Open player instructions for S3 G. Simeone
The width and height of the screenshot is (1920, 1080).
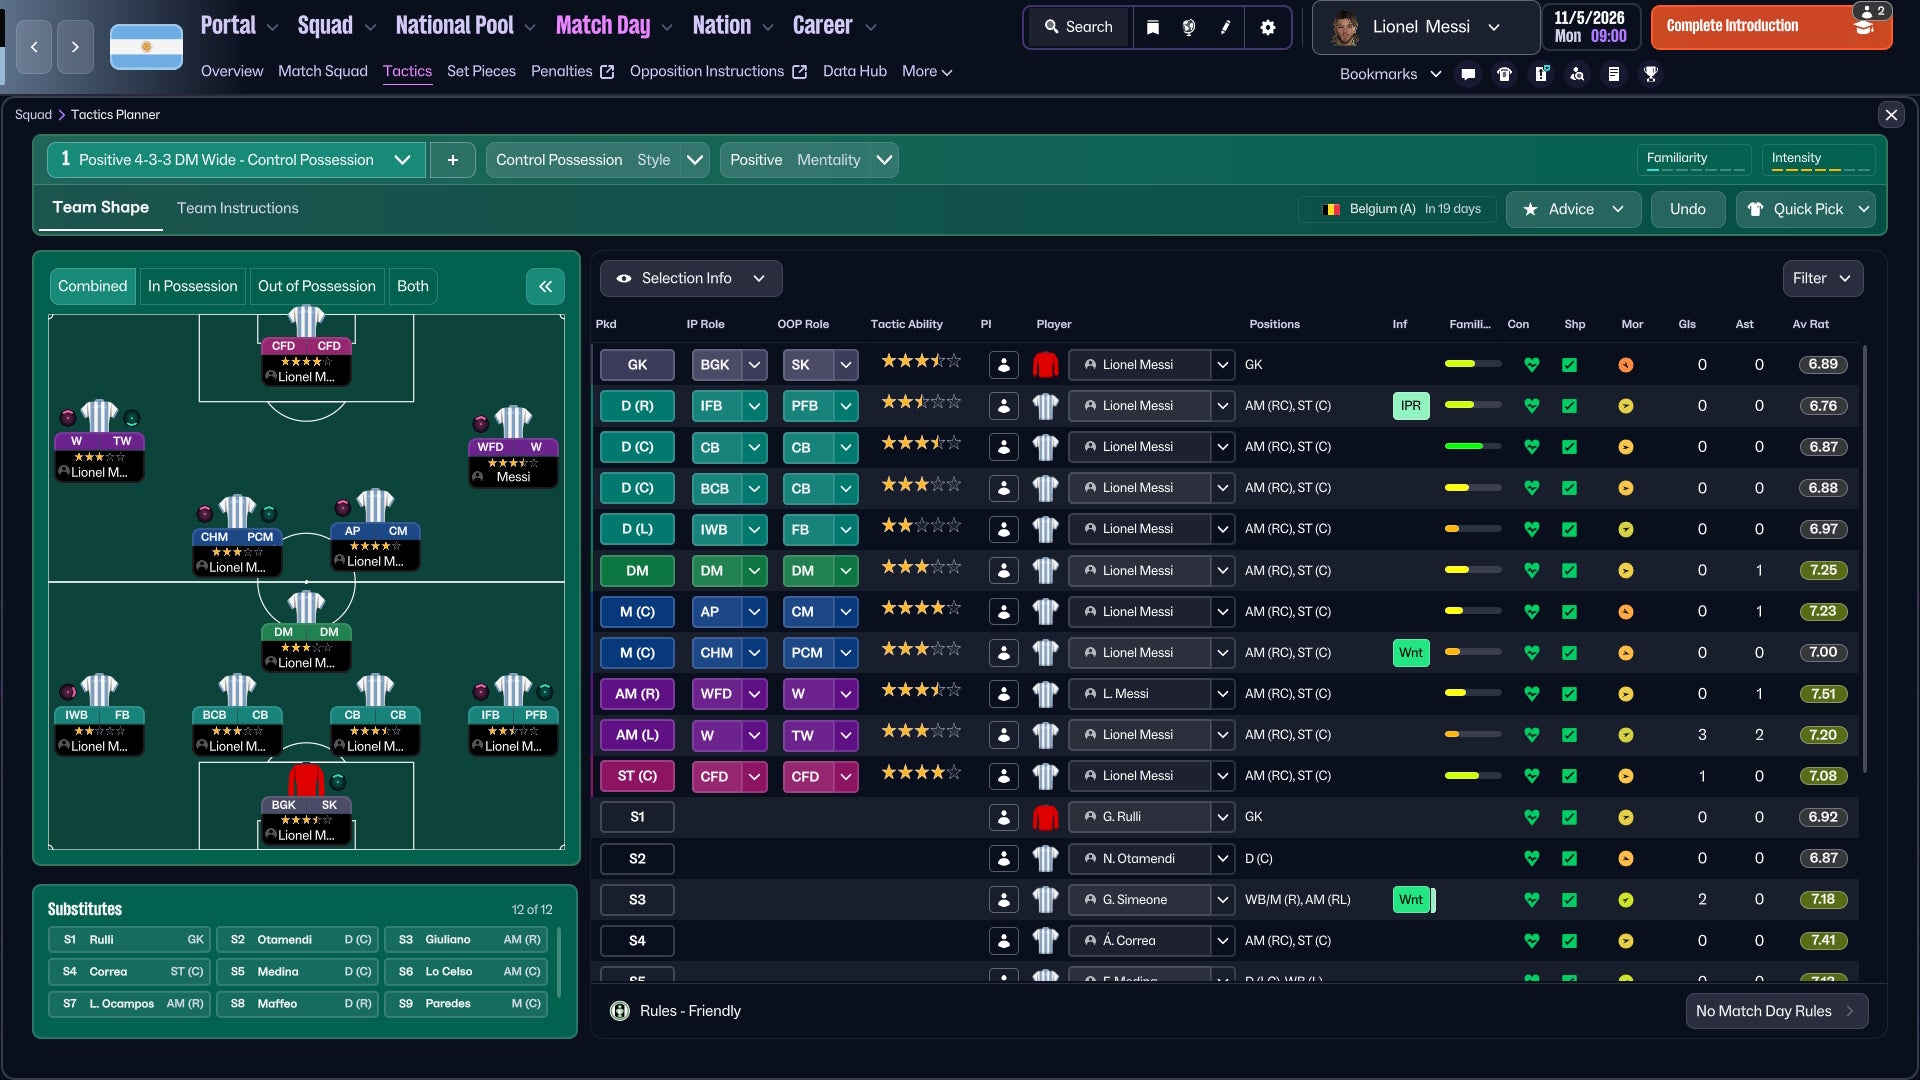click(1003, 900)
